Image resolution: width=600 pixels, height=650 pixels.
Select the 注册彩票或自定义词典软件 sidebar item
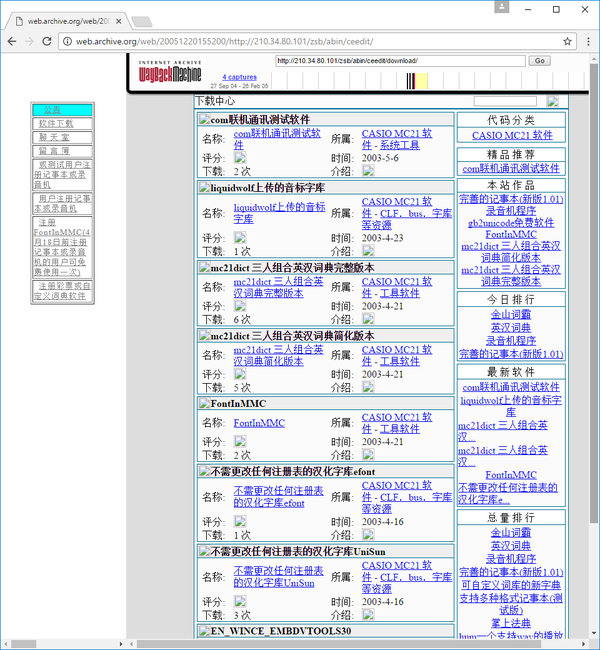coord(62,291)
